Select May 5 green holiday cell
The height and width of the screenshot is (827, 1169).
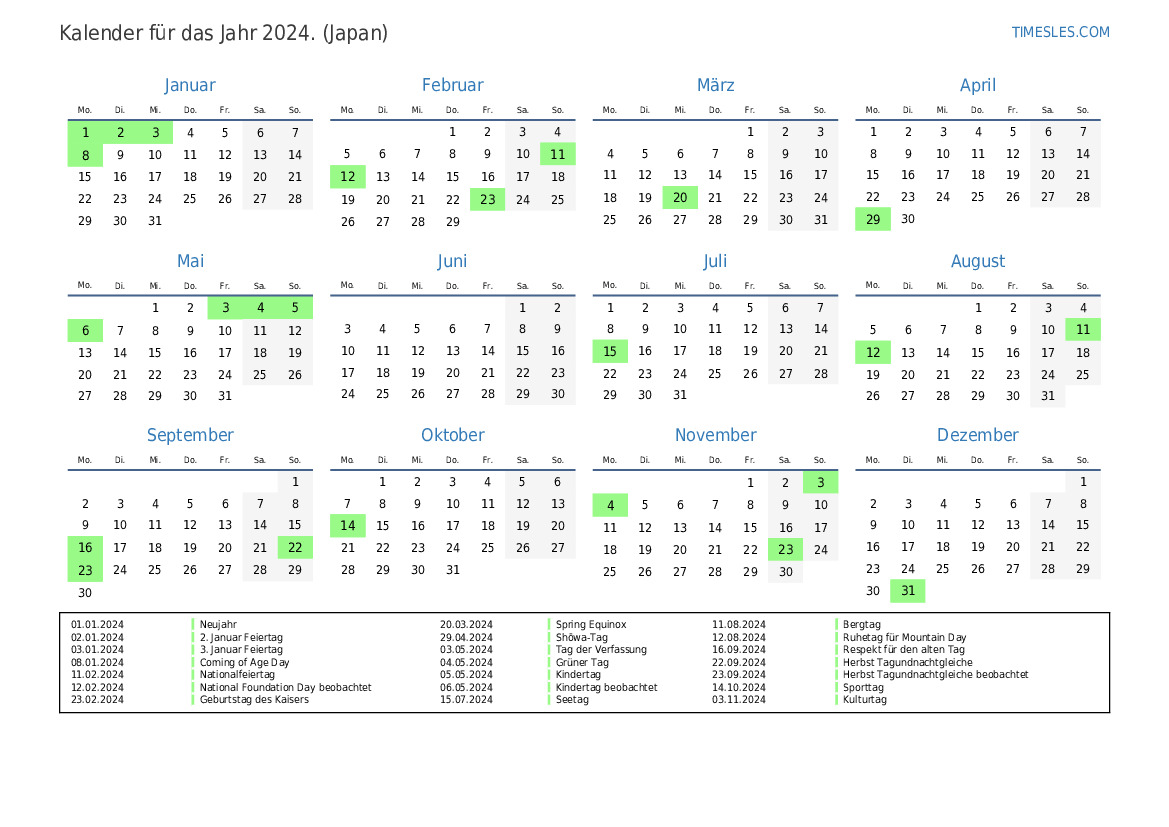click(x=295, y=308)
